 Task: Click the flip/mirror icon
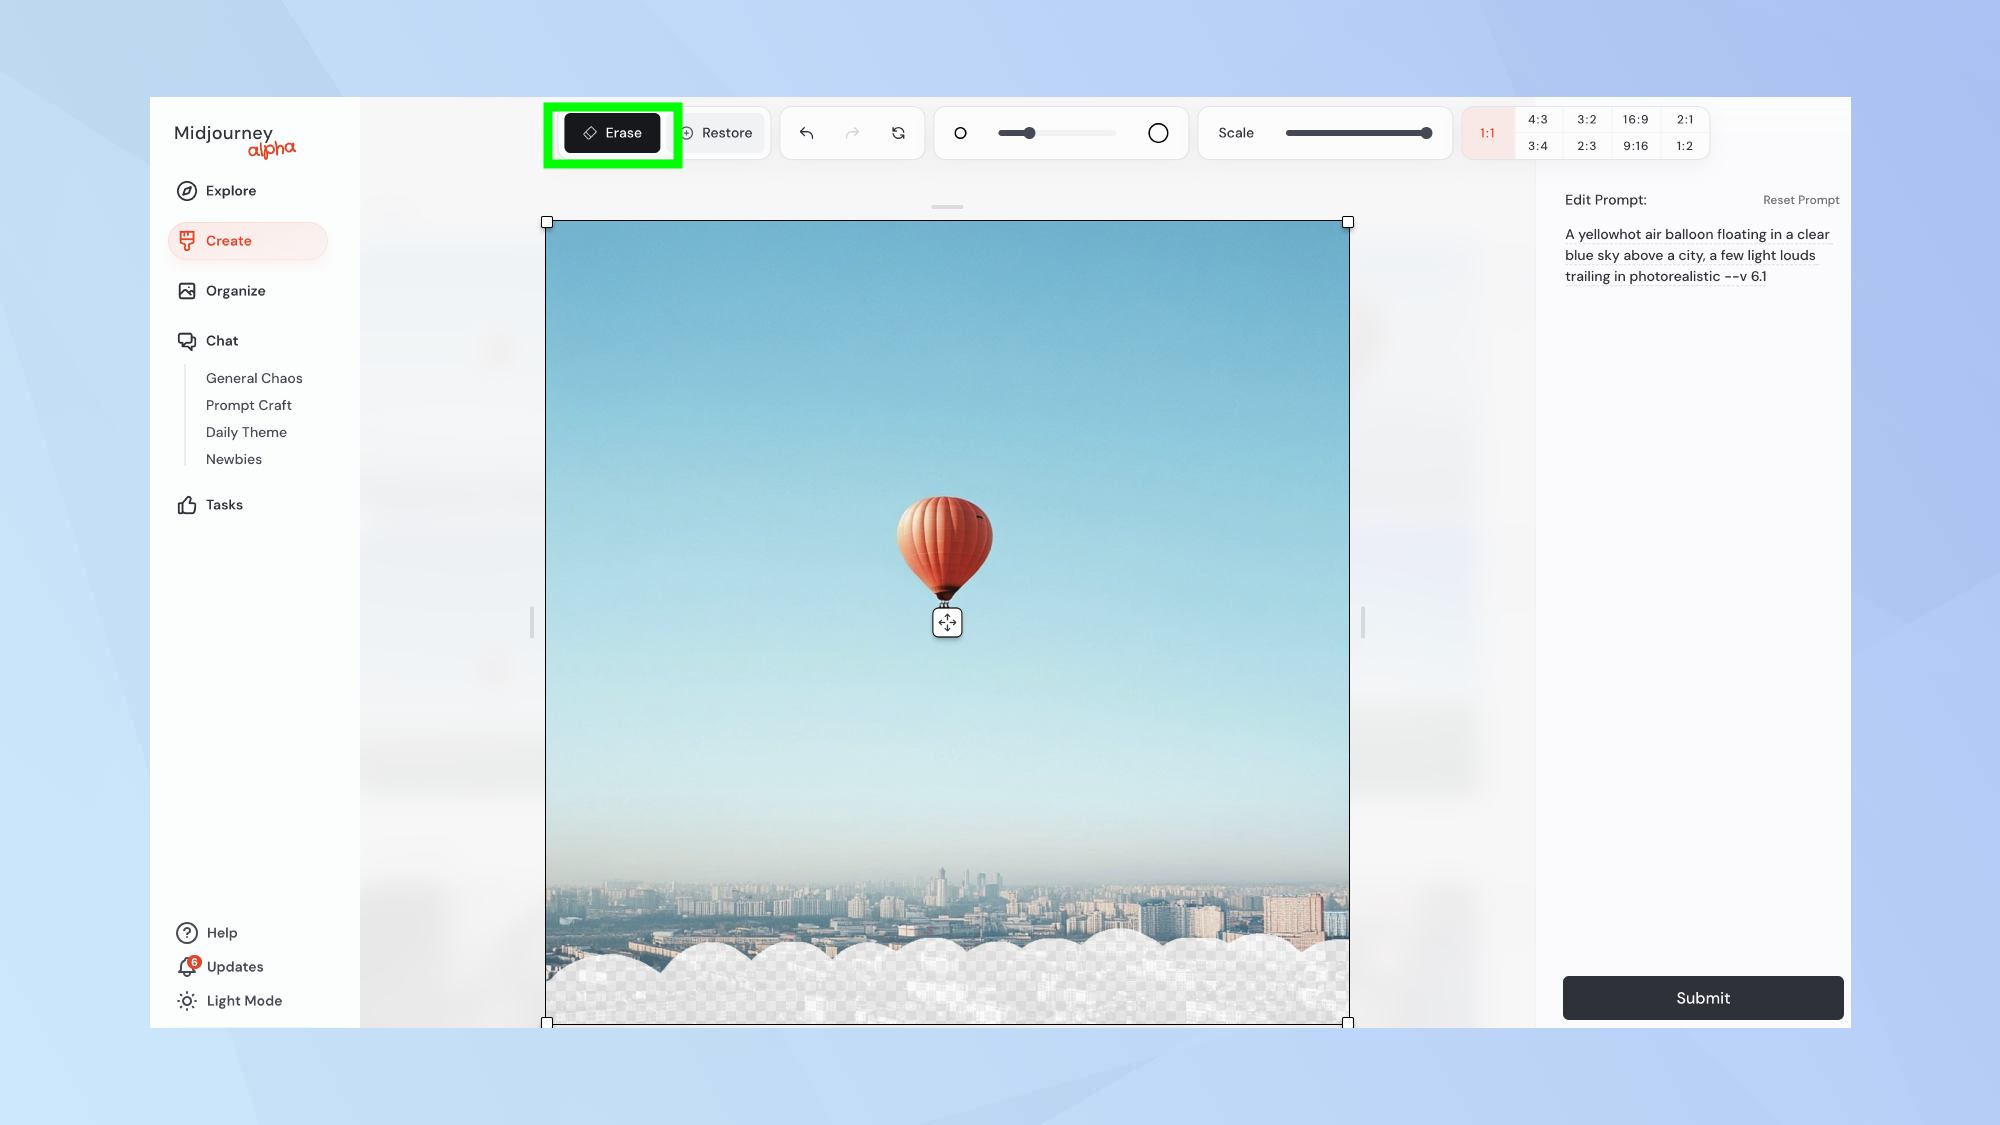coord(900,132)
